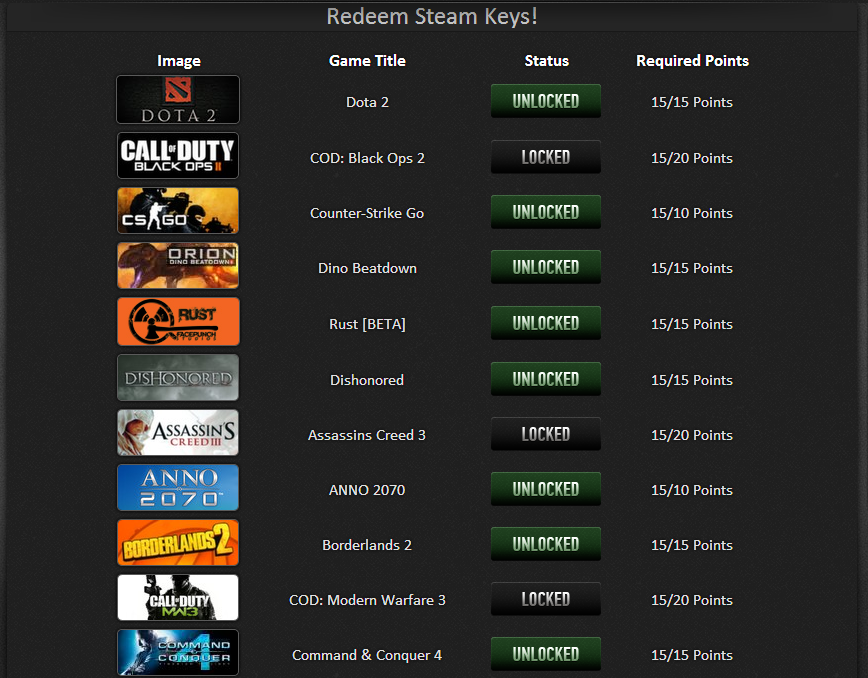Click UNLOCKED button for Command & Conquer 4
Viewport: 868px width, 678px height.
pos(546,654)
